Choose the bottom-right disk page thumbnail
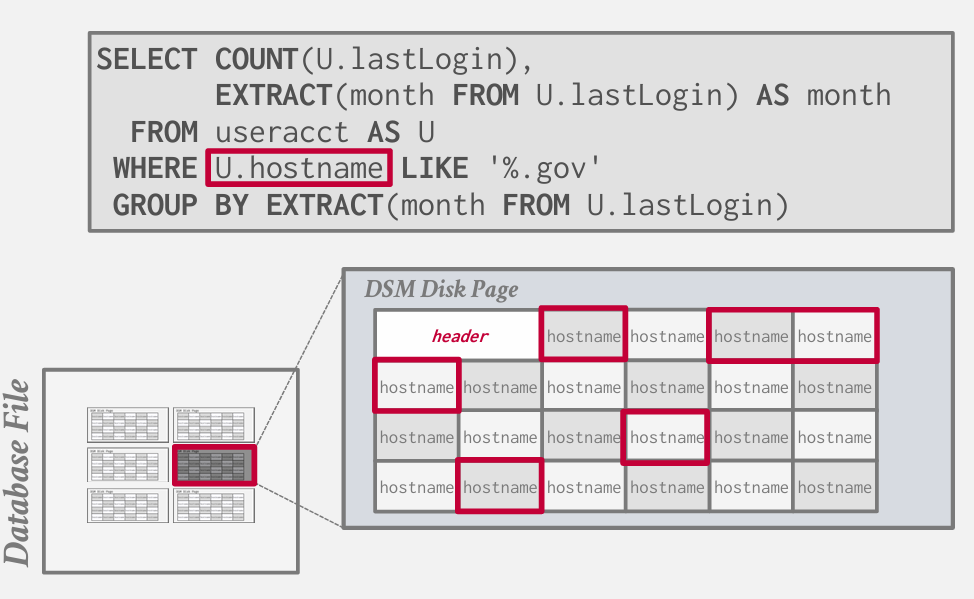Screen dimensions: 974x599 coord(212,505)
